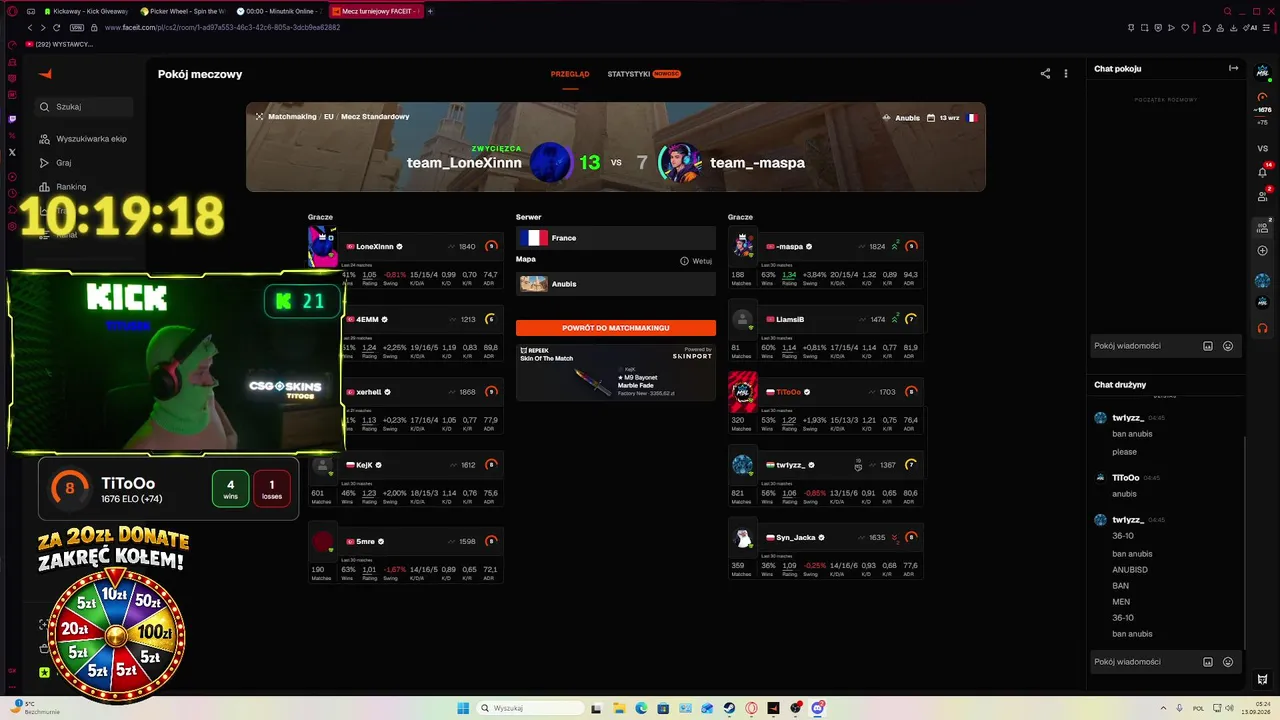Image resolution: width=1280 pixels, height=720 pixels.
Task: Open the friends list icon in the right rail
Action: [x=1263, y=196]
